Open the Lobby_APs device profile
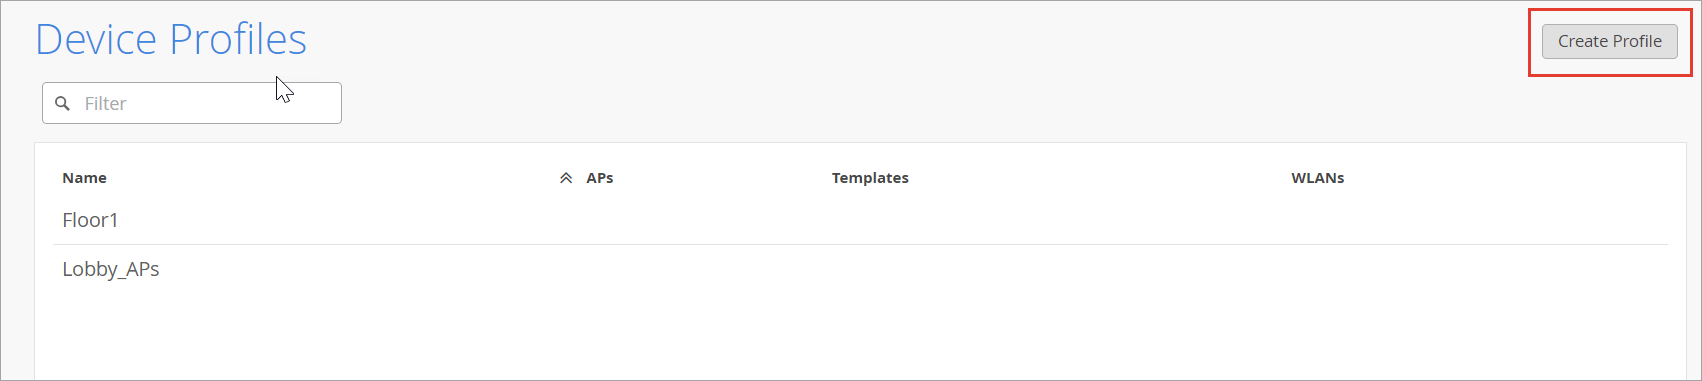Image resolution: width=1702 pixels, height=381 pixels. [111, 269]
